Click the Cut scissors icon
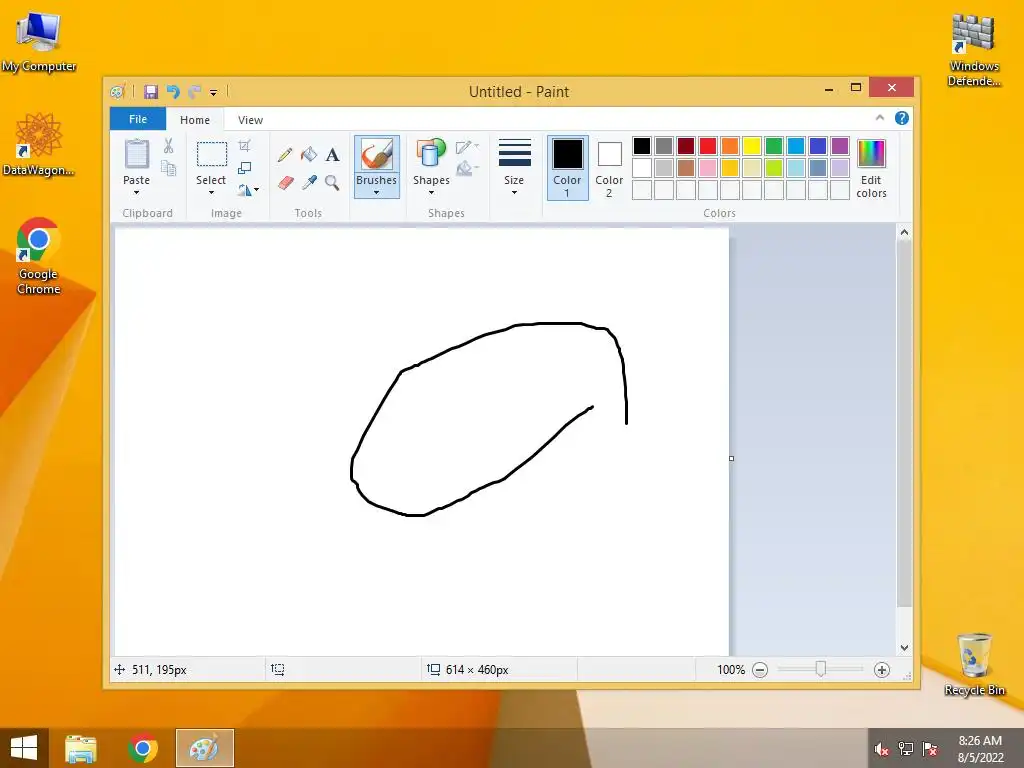Screen dimensions: 1024x768 (x=168, y=146)
